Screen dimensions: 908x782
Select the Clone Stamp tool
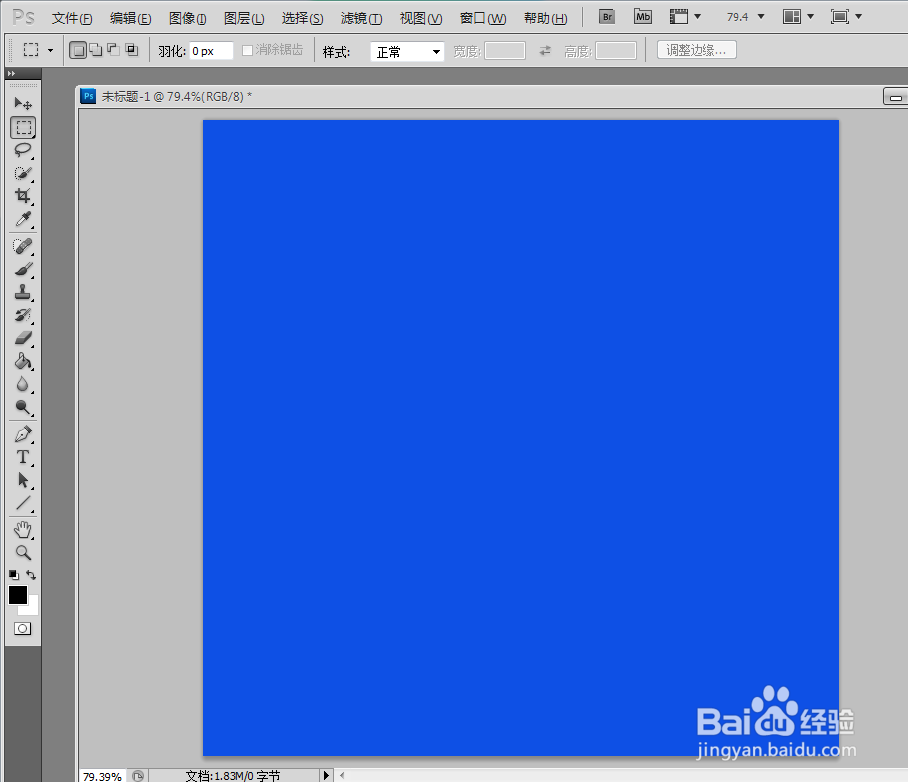click(x=23, y=292)
